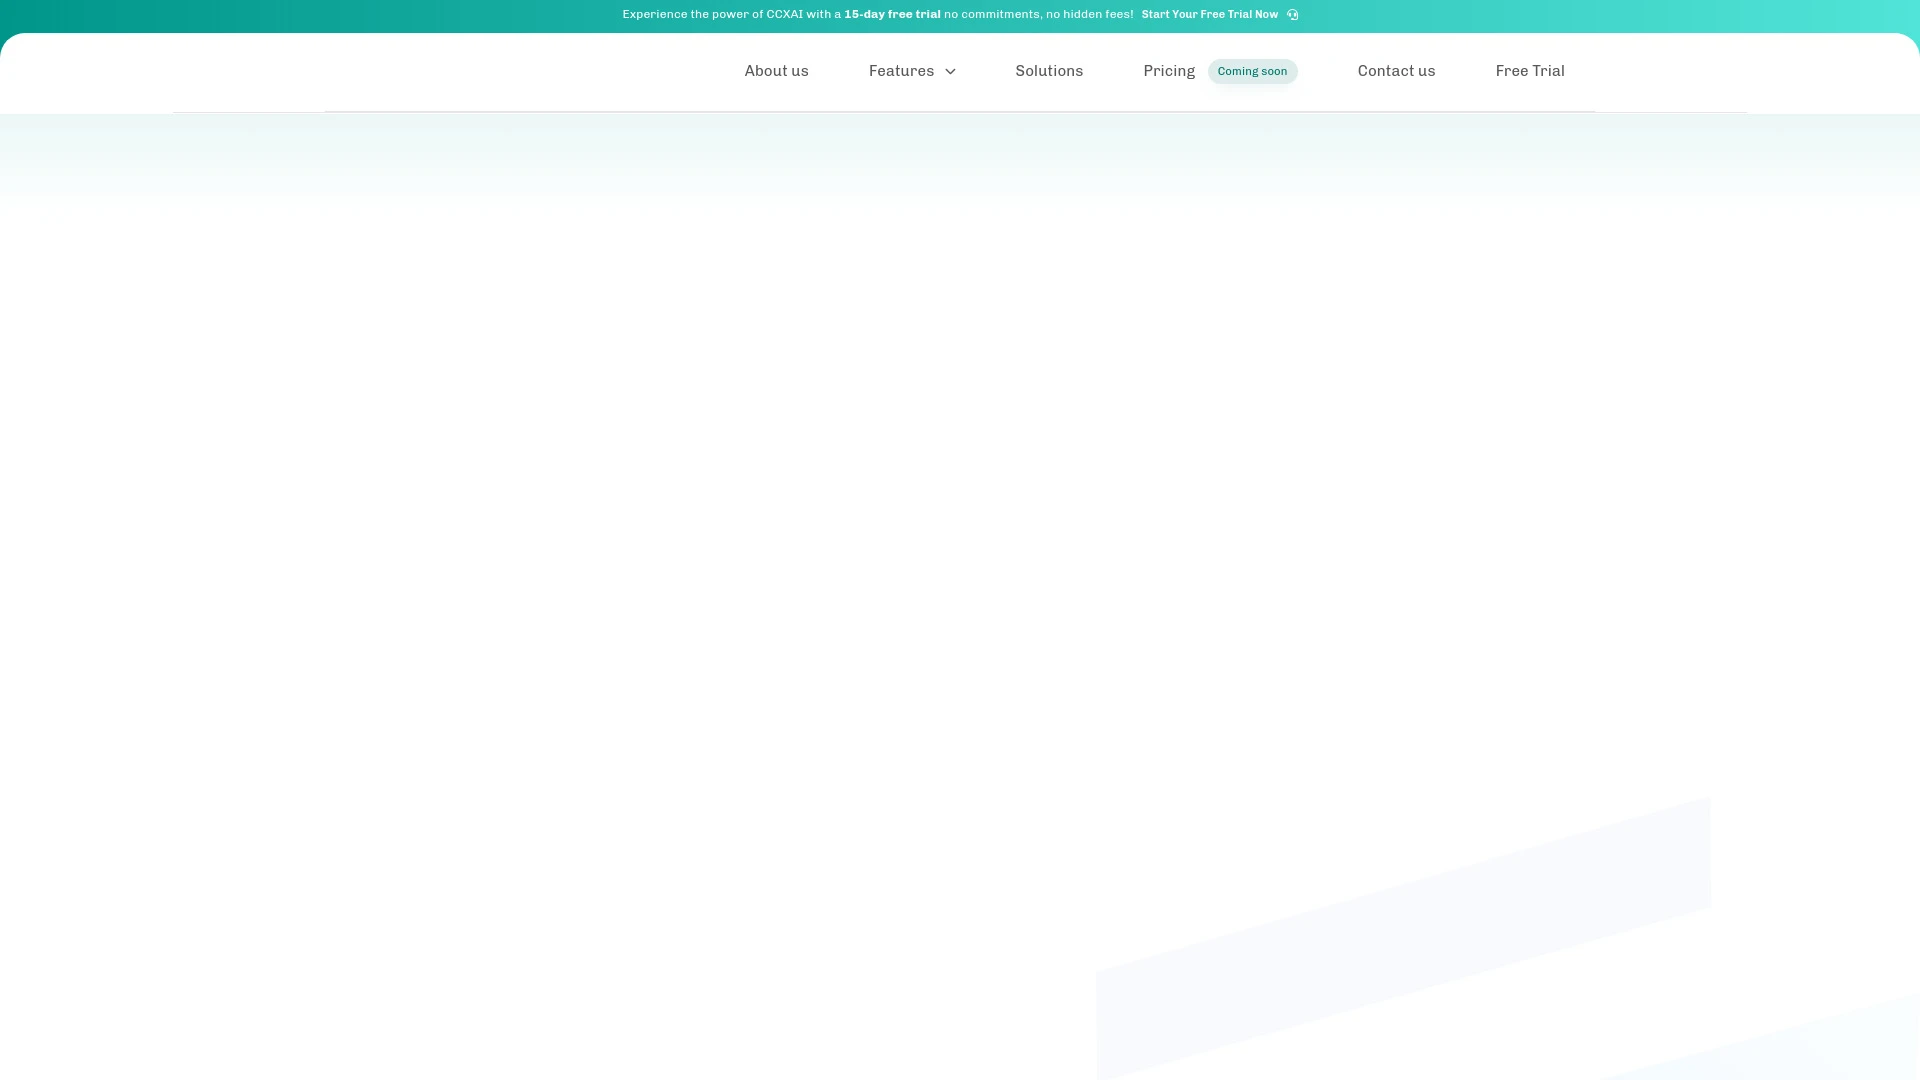This screenshot has height=1080, width=1920.
Task: Click the About us tab in the header
Action: coord(776,71)
